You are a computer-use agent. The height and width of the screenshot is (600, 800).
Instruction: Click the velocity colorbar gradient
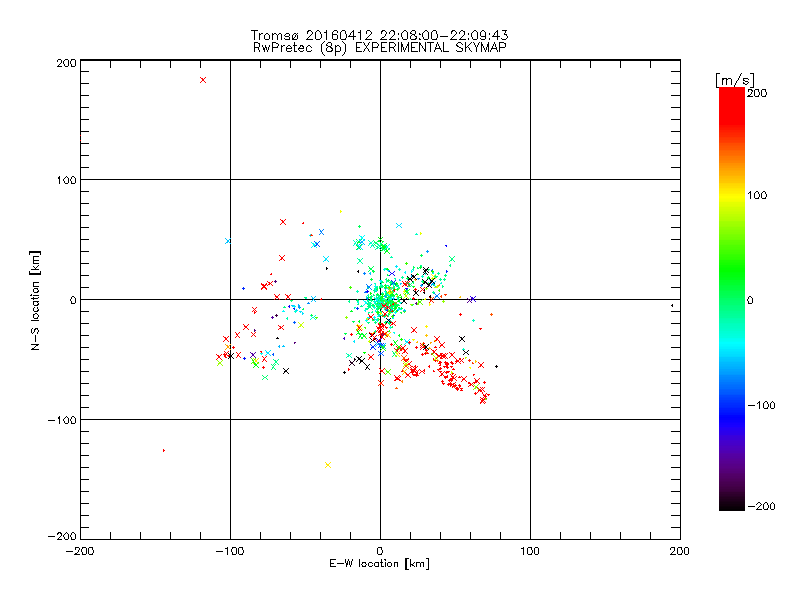732,299
